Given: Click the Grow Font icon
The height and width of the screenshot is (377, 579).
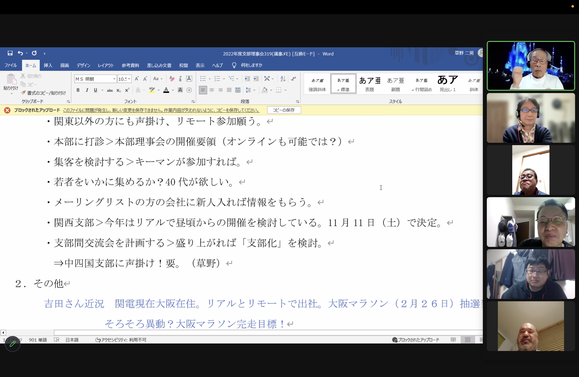Looking at the screenshot, I should coord(137,79).
